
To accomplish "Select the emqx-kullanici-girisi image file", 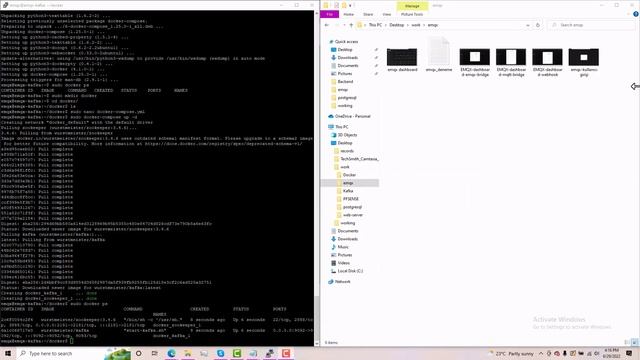I will [x=584, y=62].
